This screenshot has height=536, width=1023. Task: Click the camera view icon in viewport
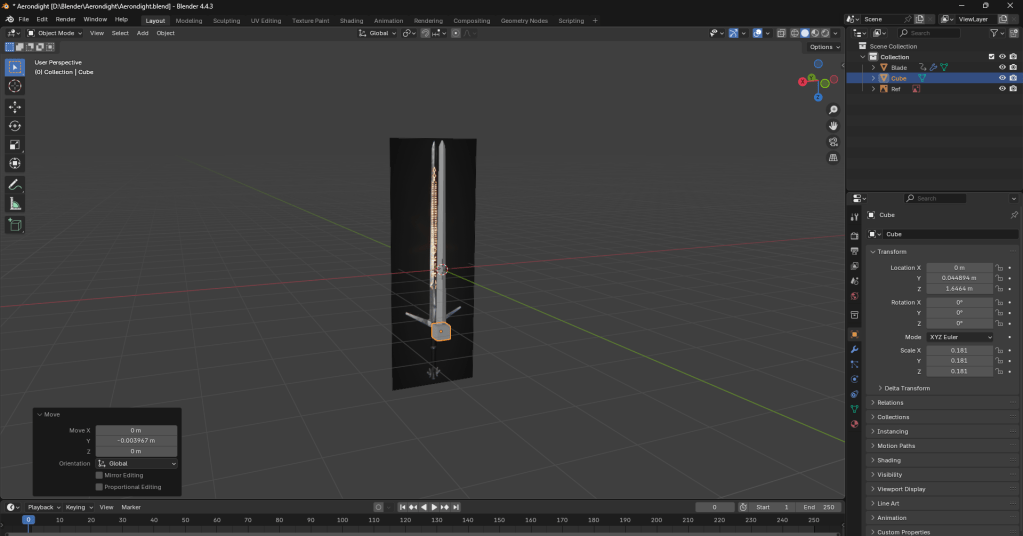coord(833,142)
